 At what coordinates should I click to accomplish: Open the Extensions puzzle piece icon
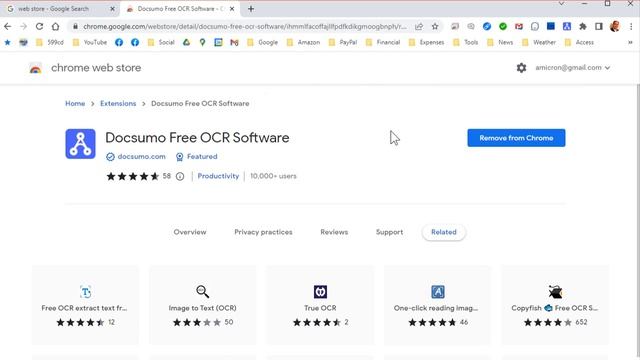click(583, 27)
